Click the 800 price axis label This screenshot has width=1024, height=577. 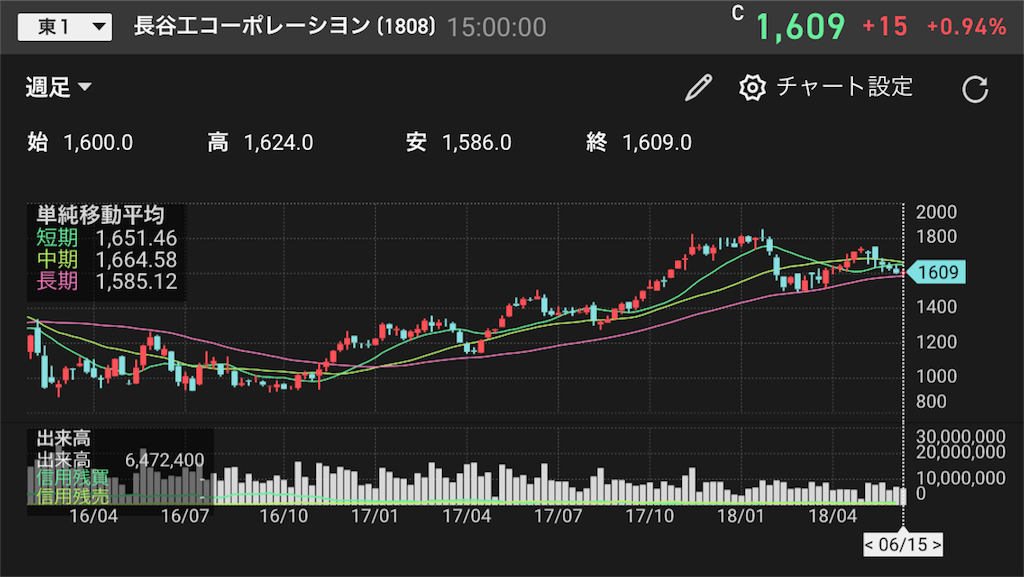coord(931,401)
